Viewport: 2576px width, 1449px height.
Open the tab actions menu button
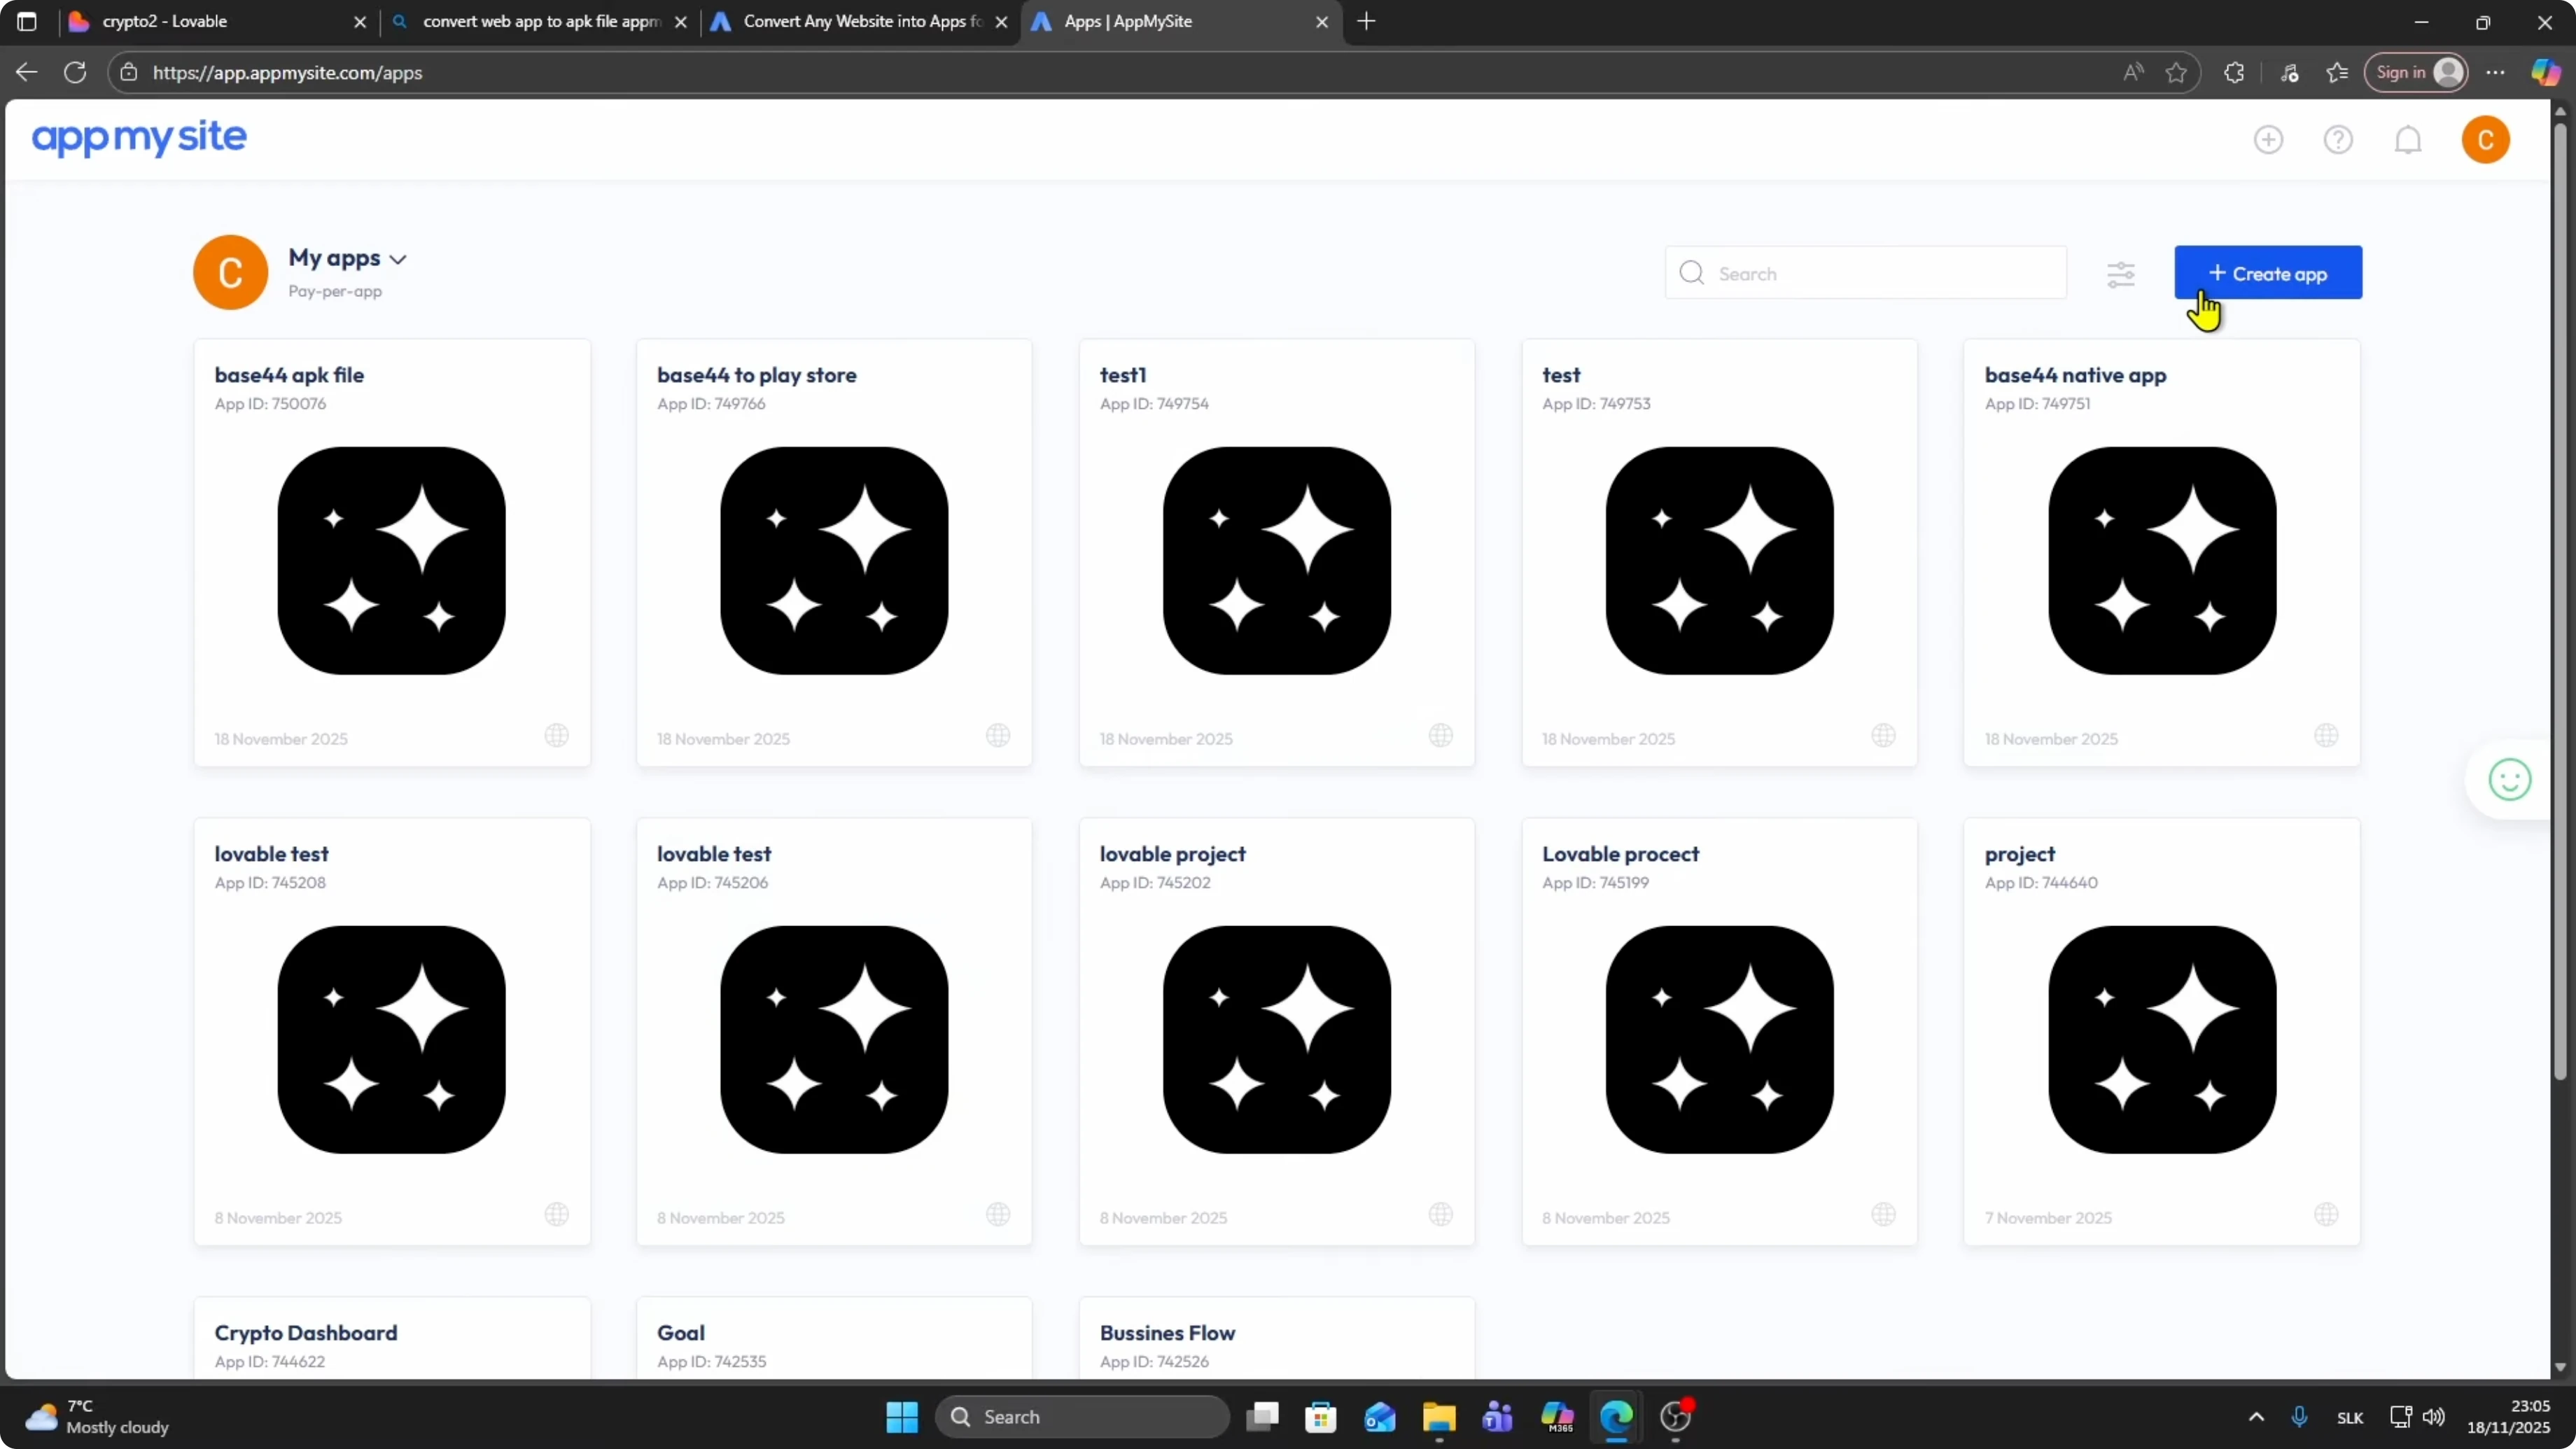click(x=27, y=22)
